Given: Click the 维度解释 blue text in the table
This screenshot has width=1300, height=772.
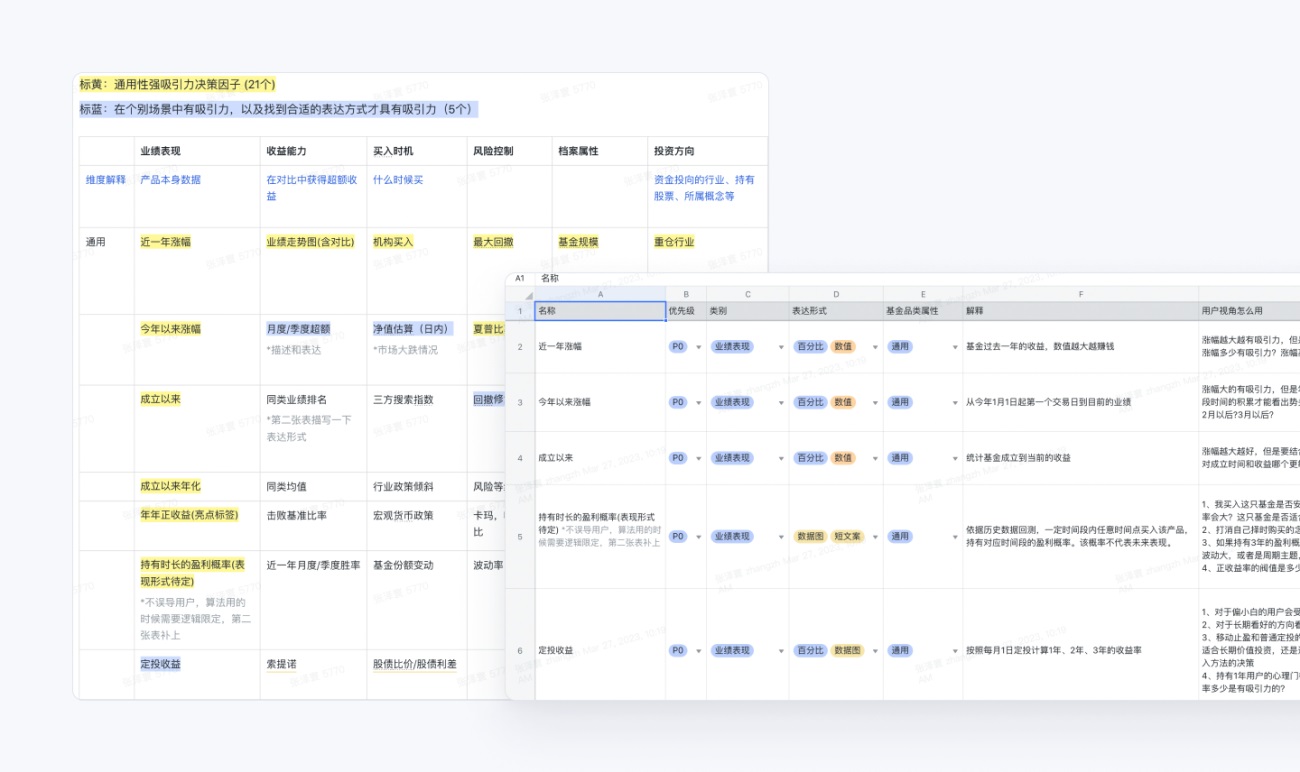Looking at the screenshot, I should click(x=106, y=180).
